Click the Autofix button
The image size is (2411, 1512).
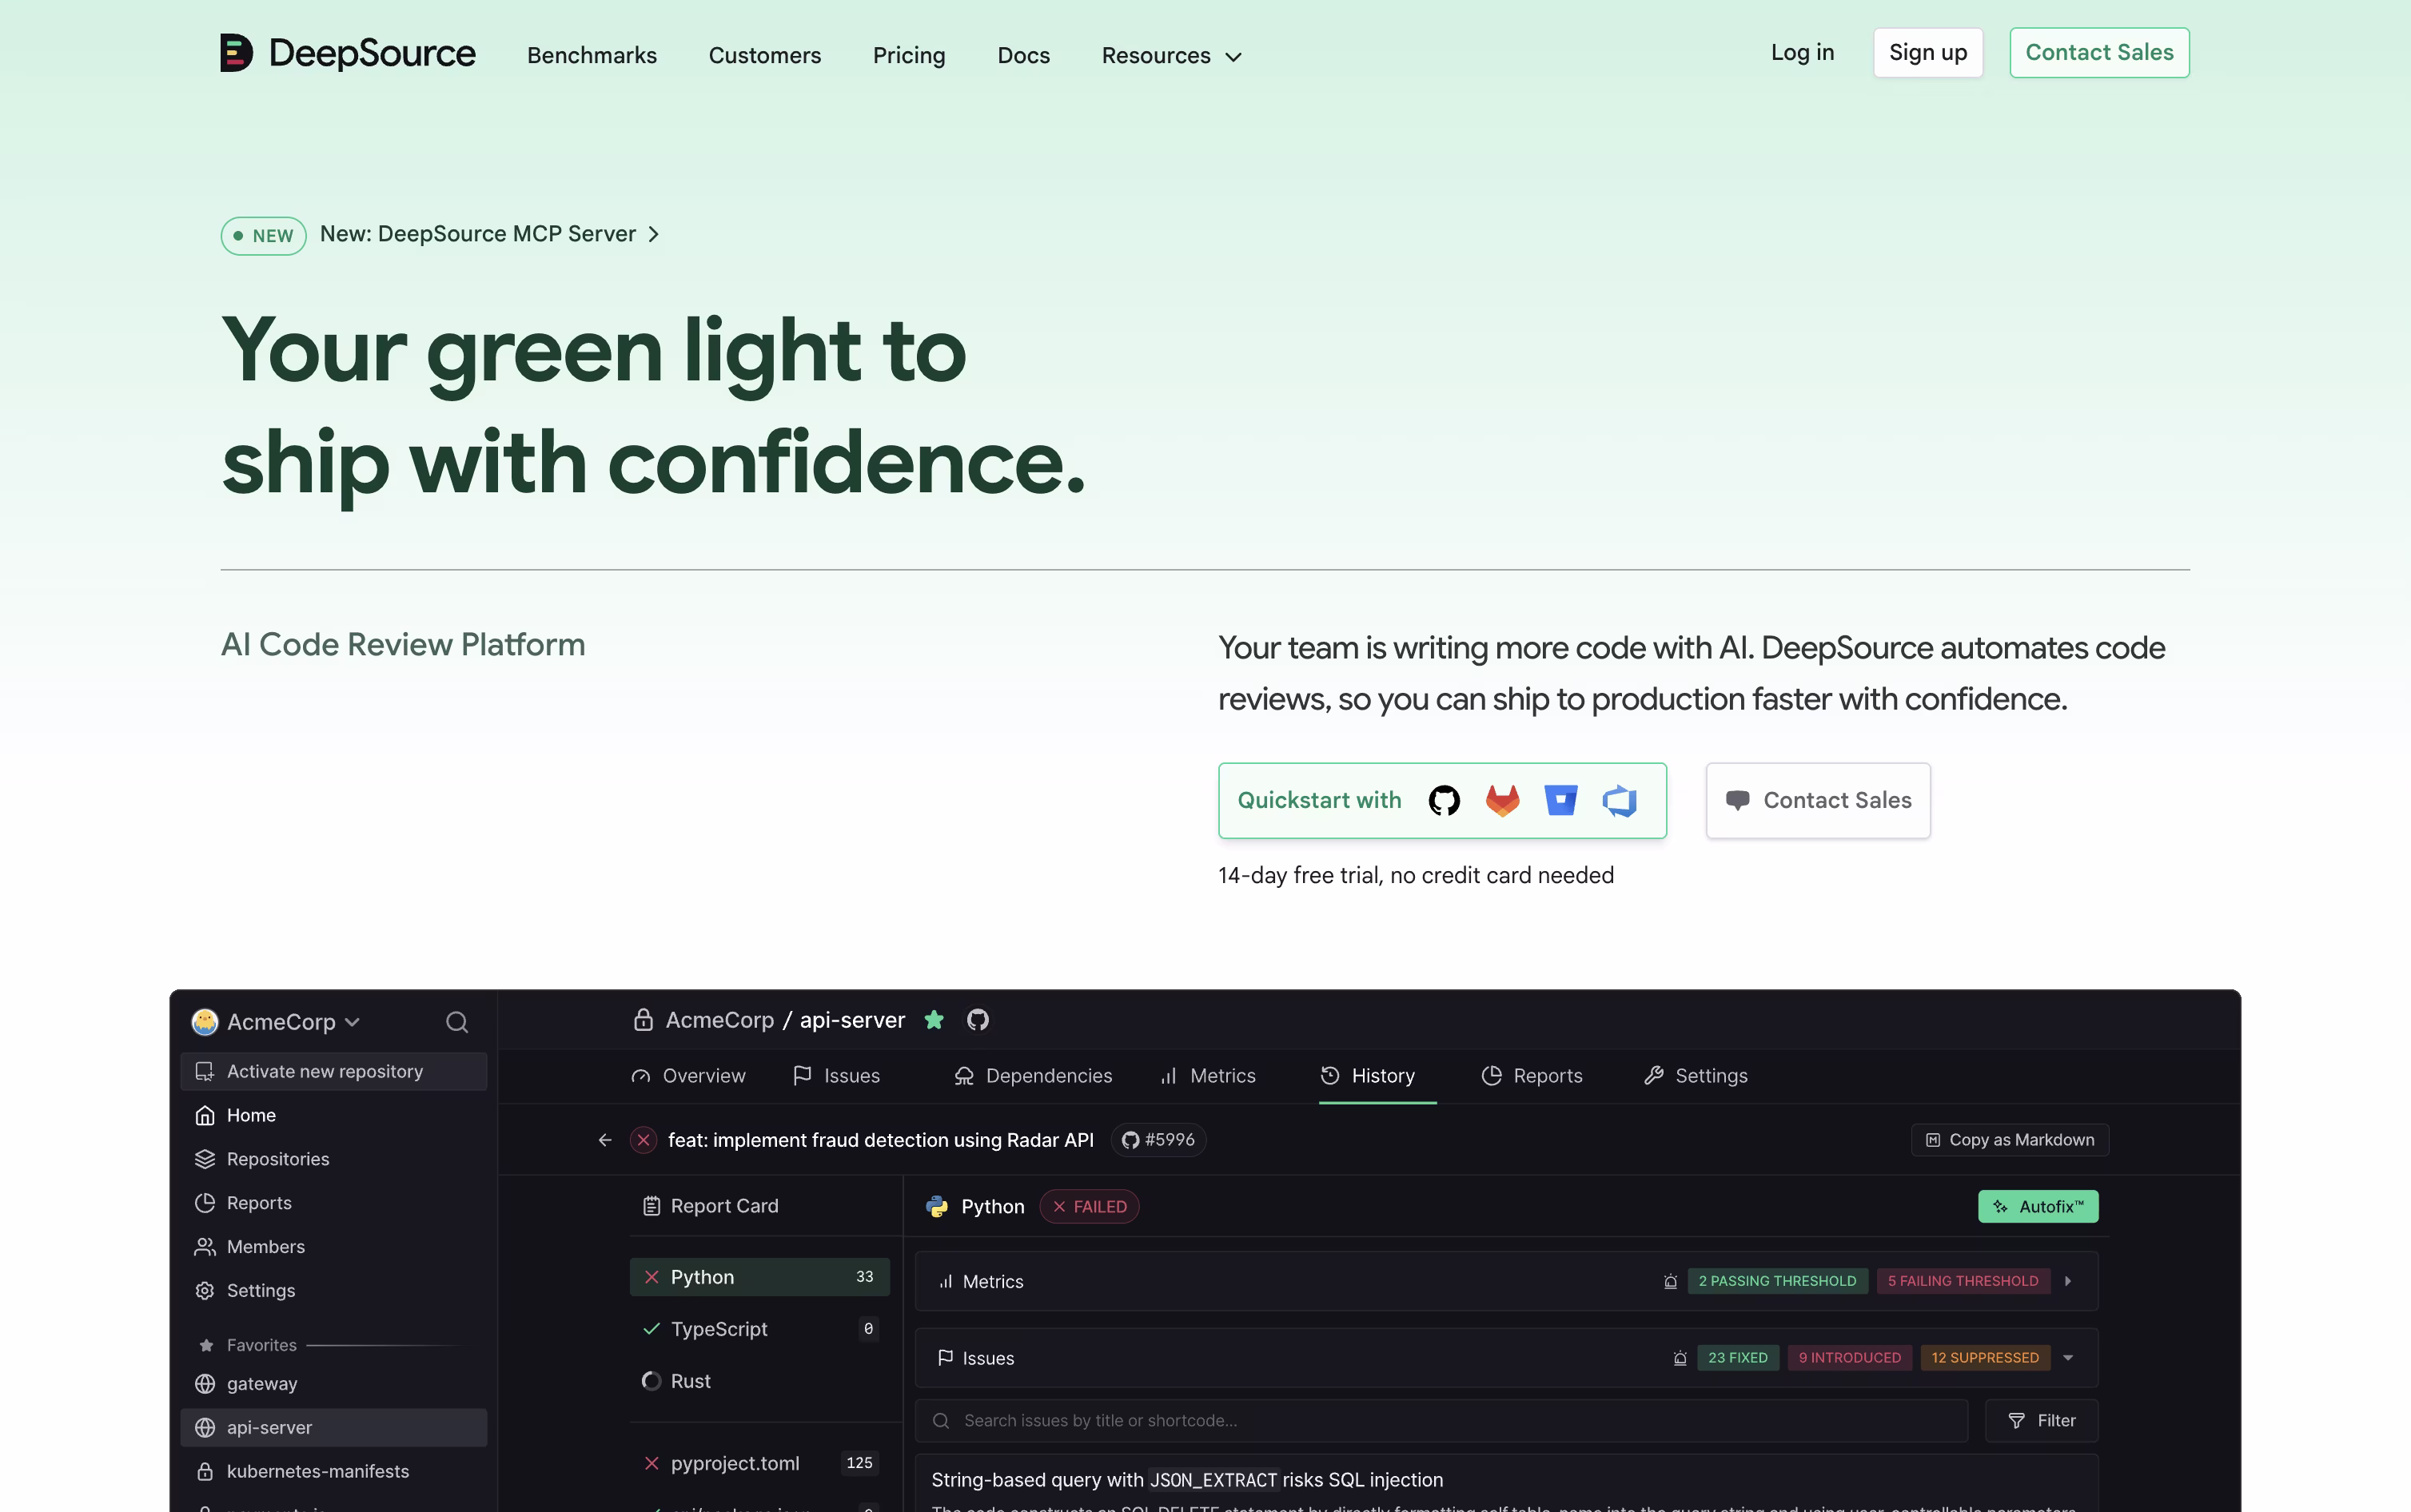[x=2038, y=1207]
